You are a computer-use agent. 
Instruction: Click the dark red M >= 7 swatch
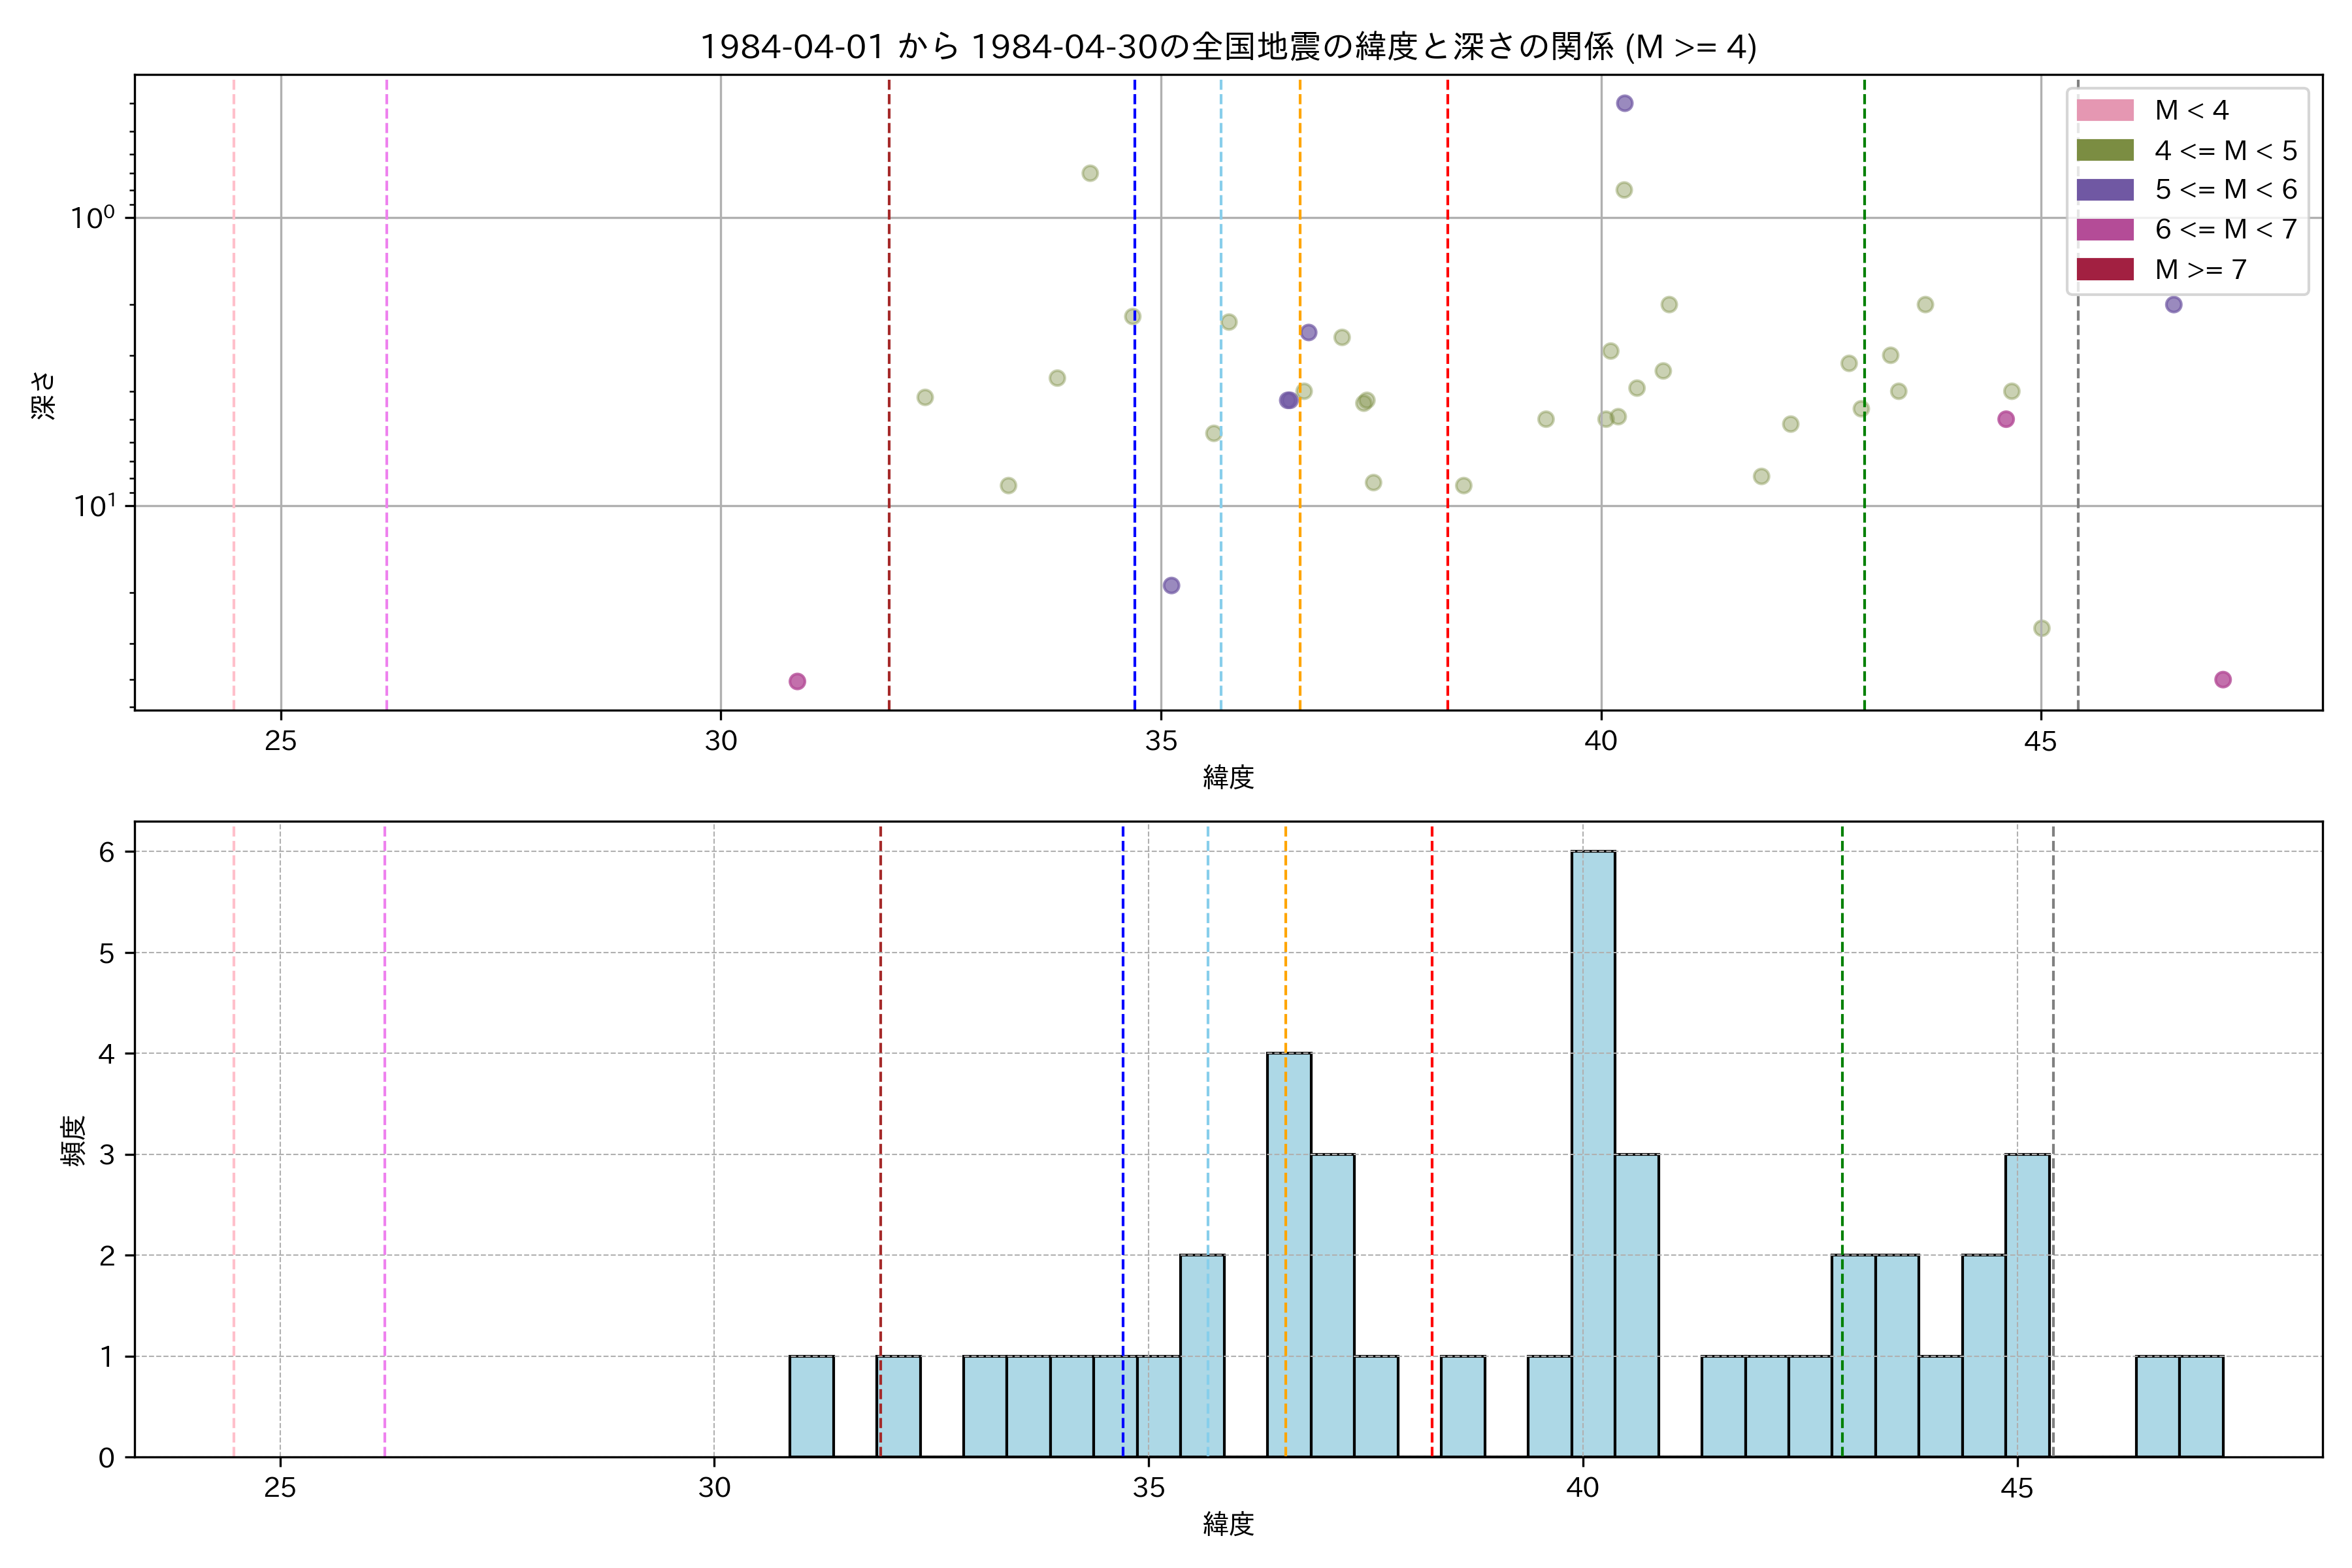[2104, 269]
